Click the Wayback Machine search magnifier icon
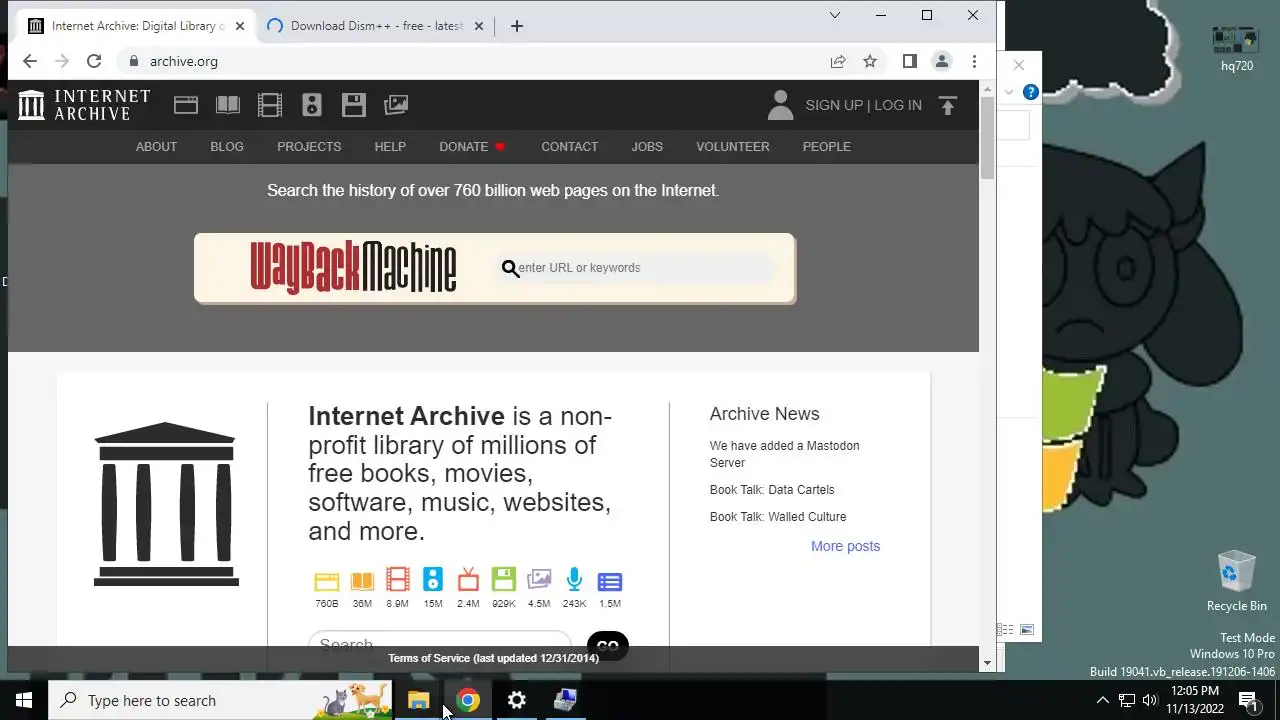 510,268
